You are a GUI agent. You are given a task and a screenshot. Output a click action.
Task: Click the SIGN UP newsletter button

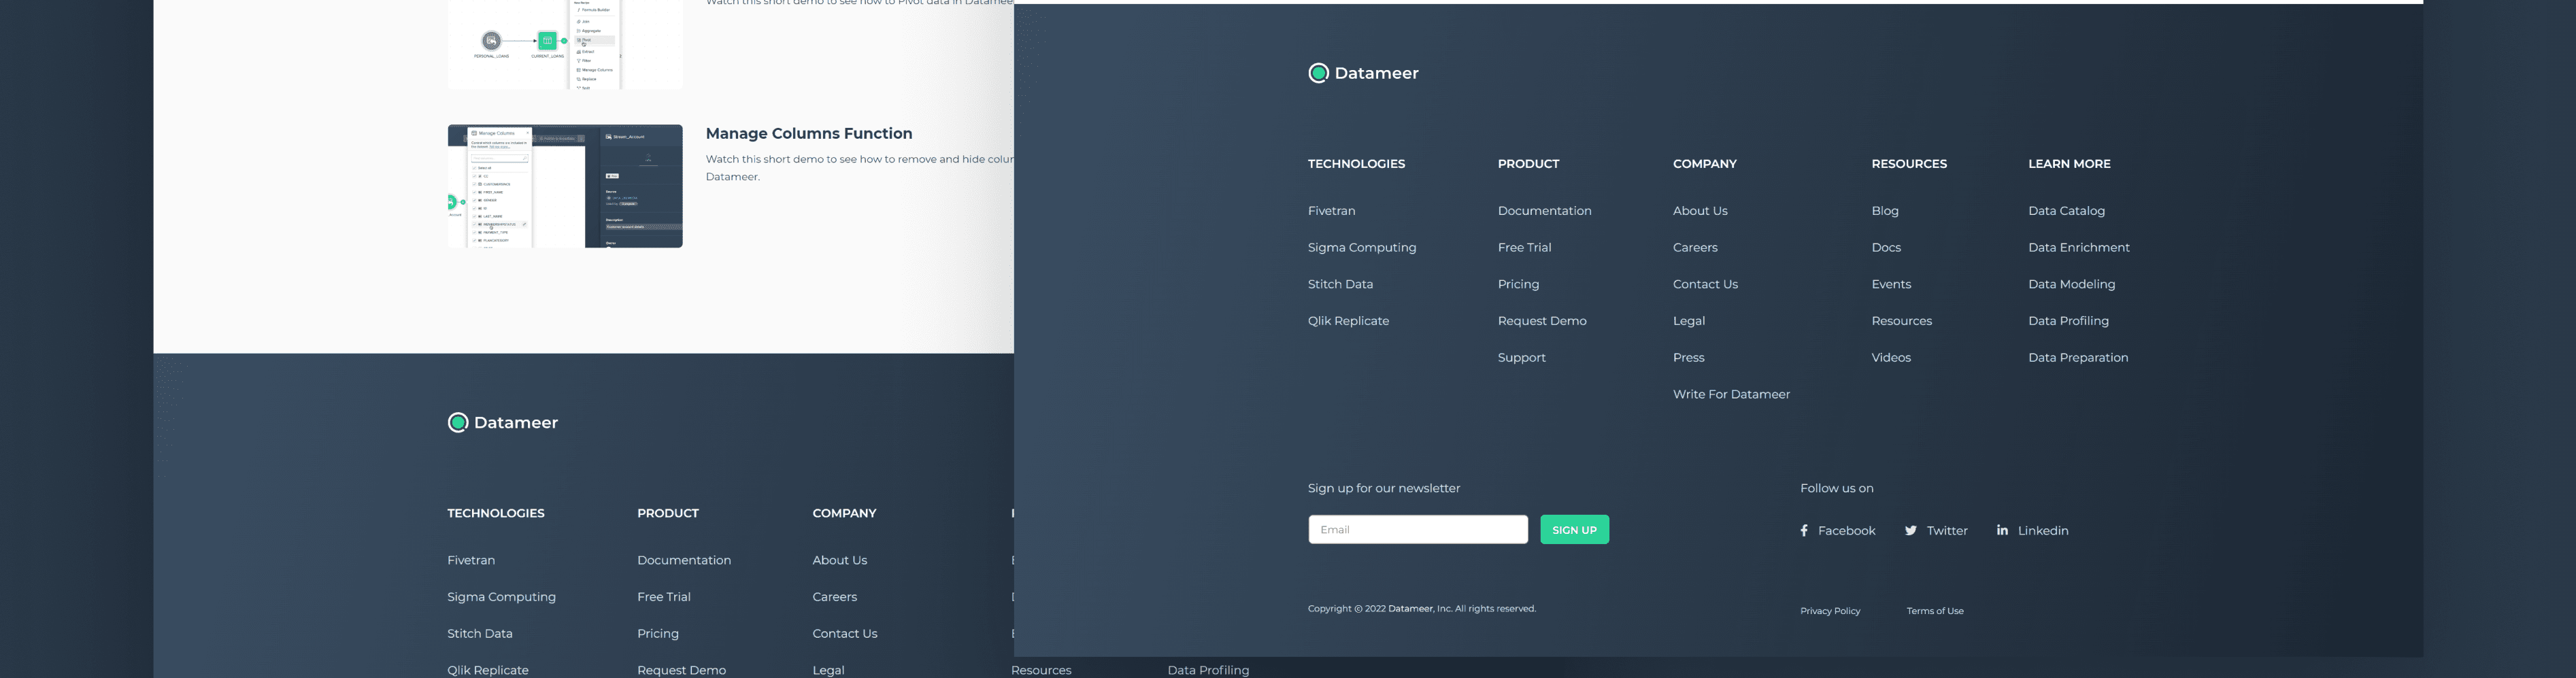pyautogui.click(x=1574, y=530)
